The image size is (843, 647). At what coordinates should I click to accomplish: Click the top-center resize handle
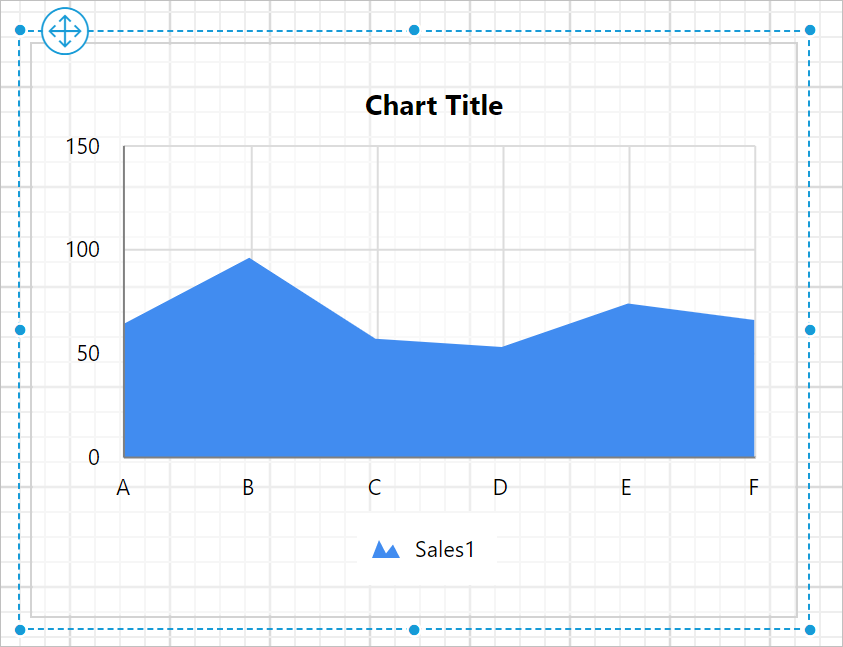tap(413, 31)
